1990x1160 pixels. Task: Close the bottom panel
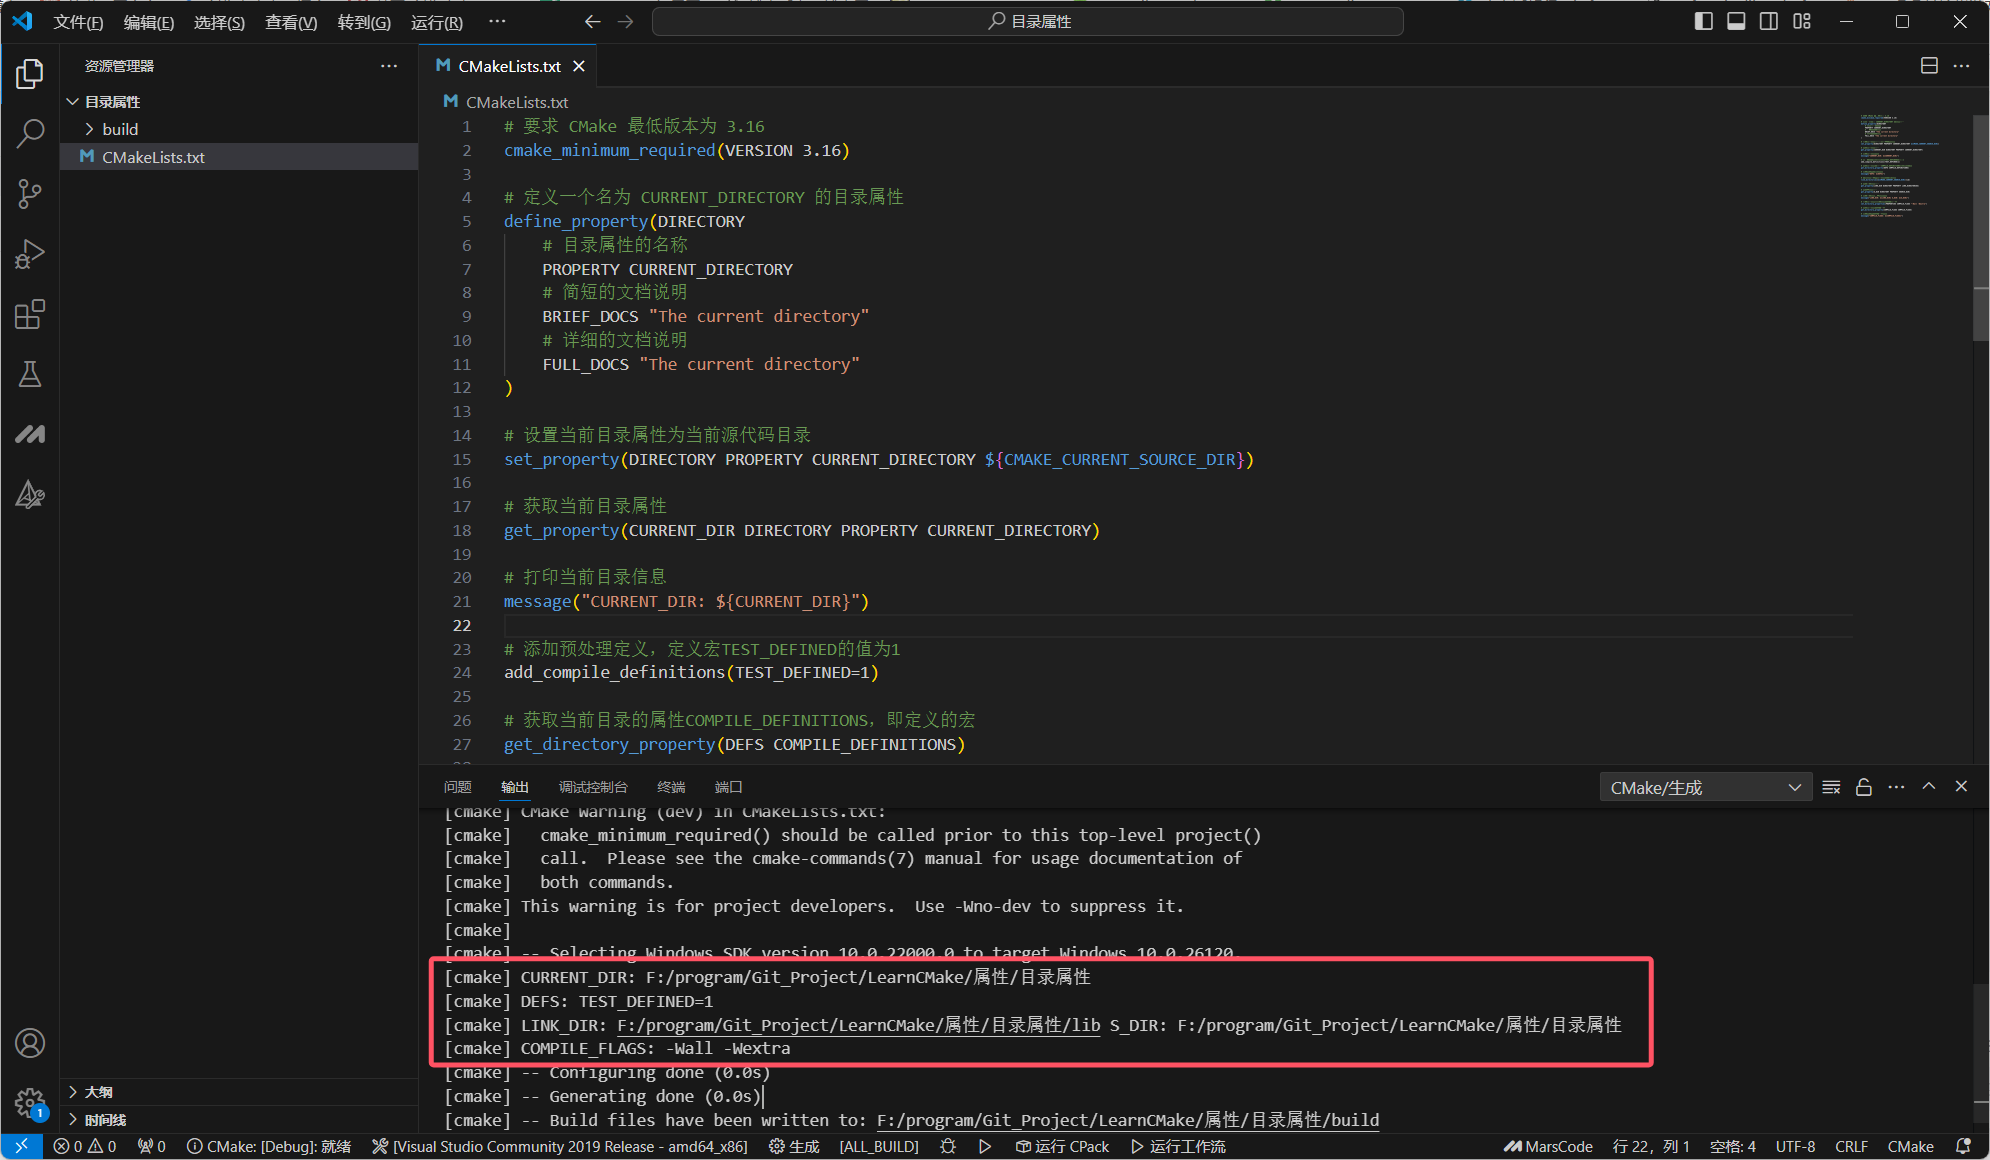(x=1961, y=787)
